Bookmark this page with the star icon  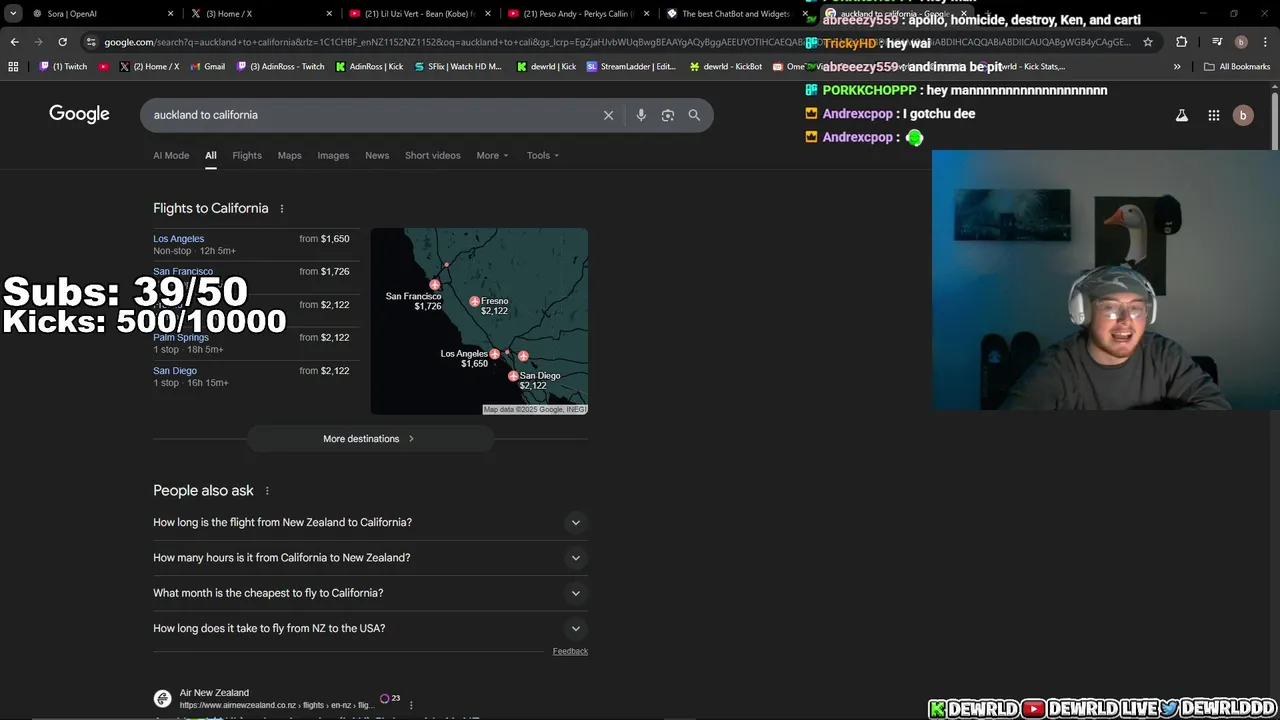coord(1148,42)
